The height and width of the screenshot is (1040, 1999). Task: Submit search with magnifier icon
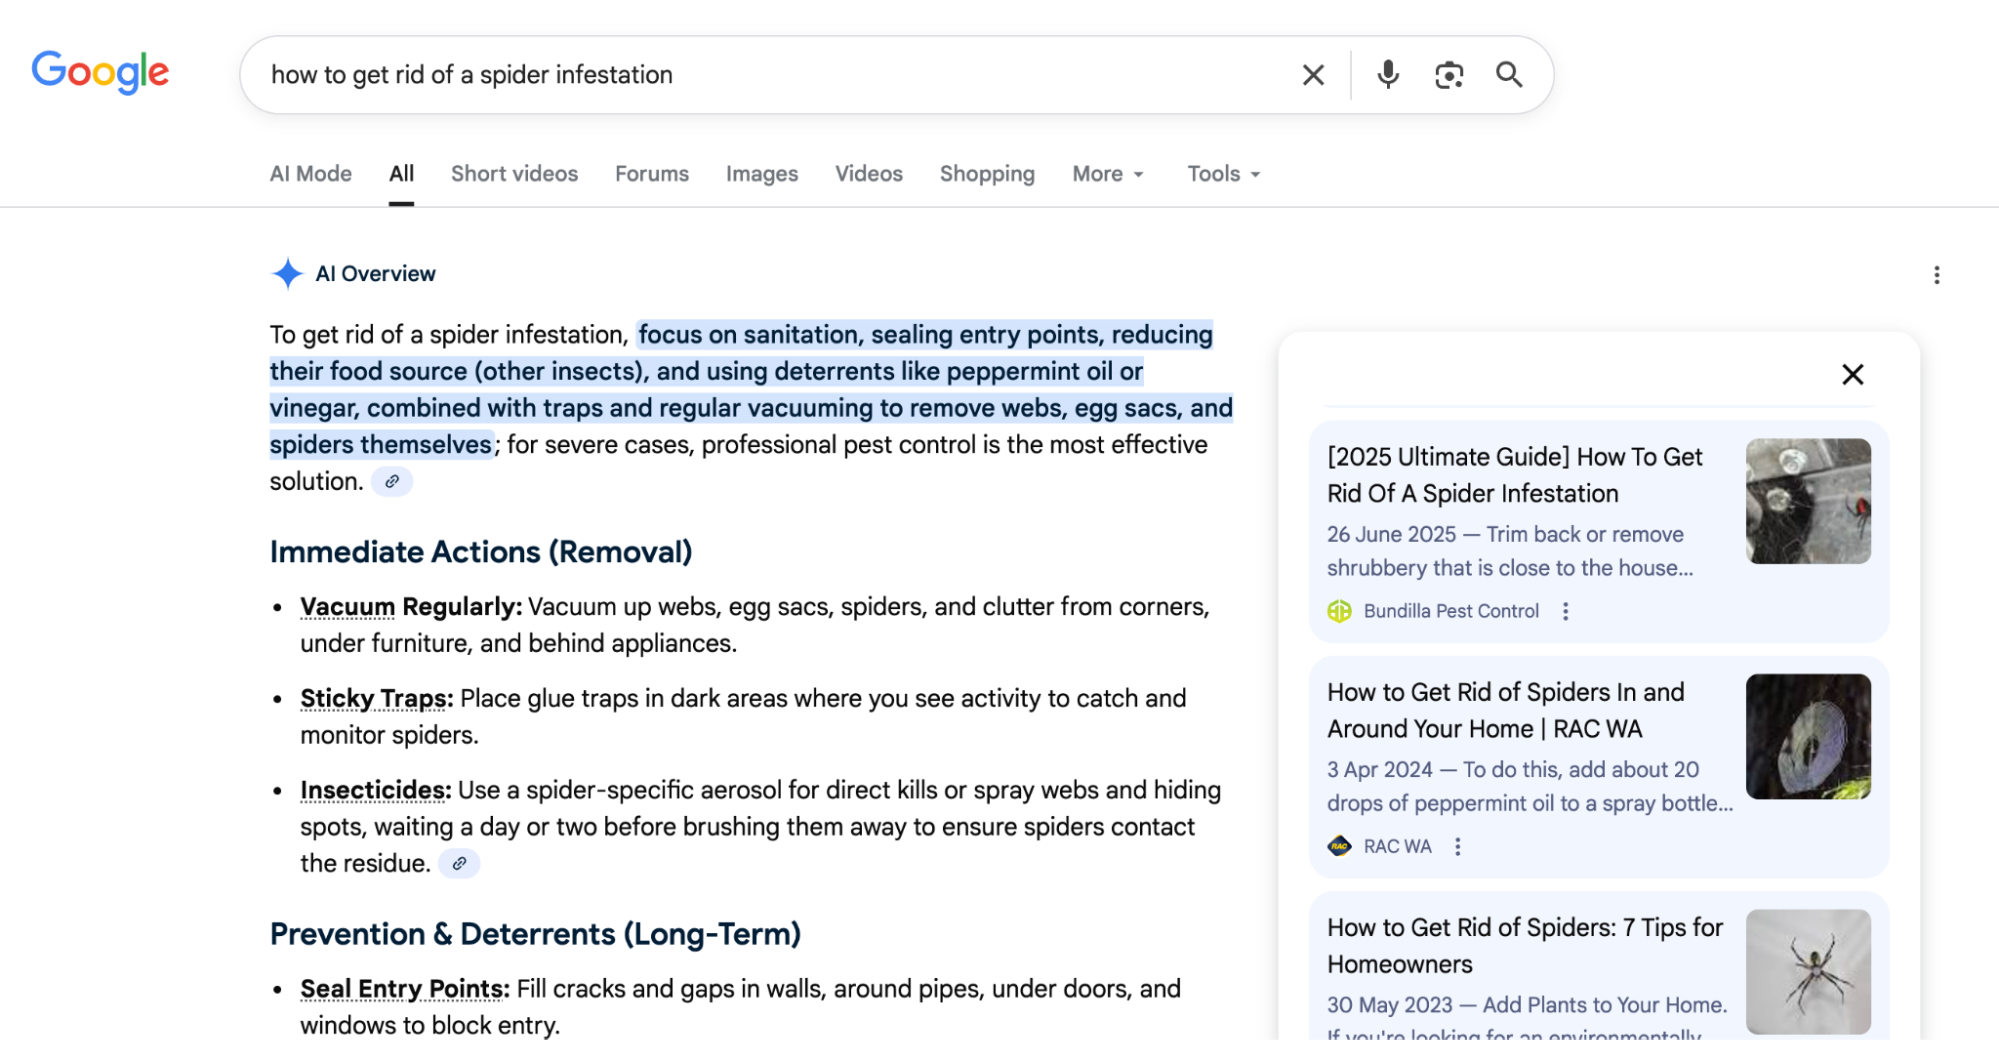click(x=1509, y=75)
